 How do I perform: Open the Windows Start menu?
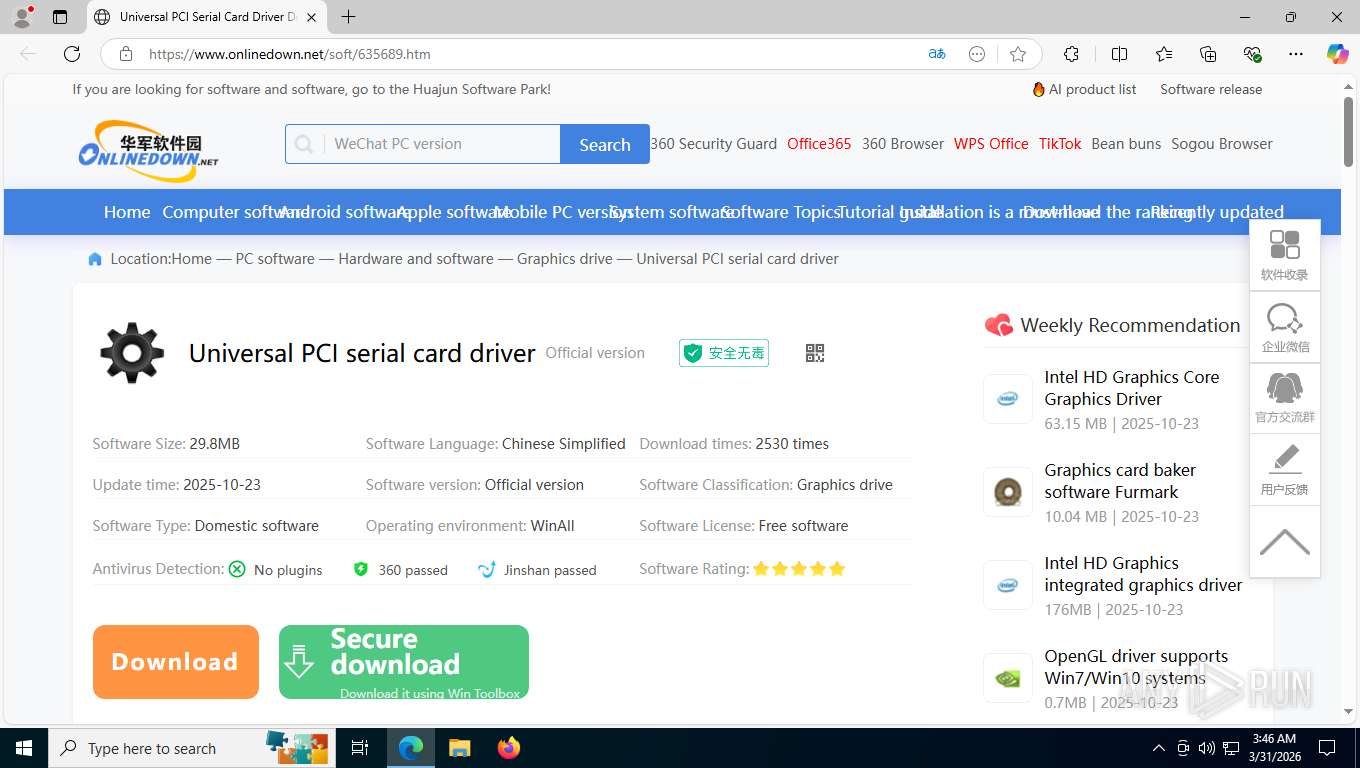tap(24, 748)
